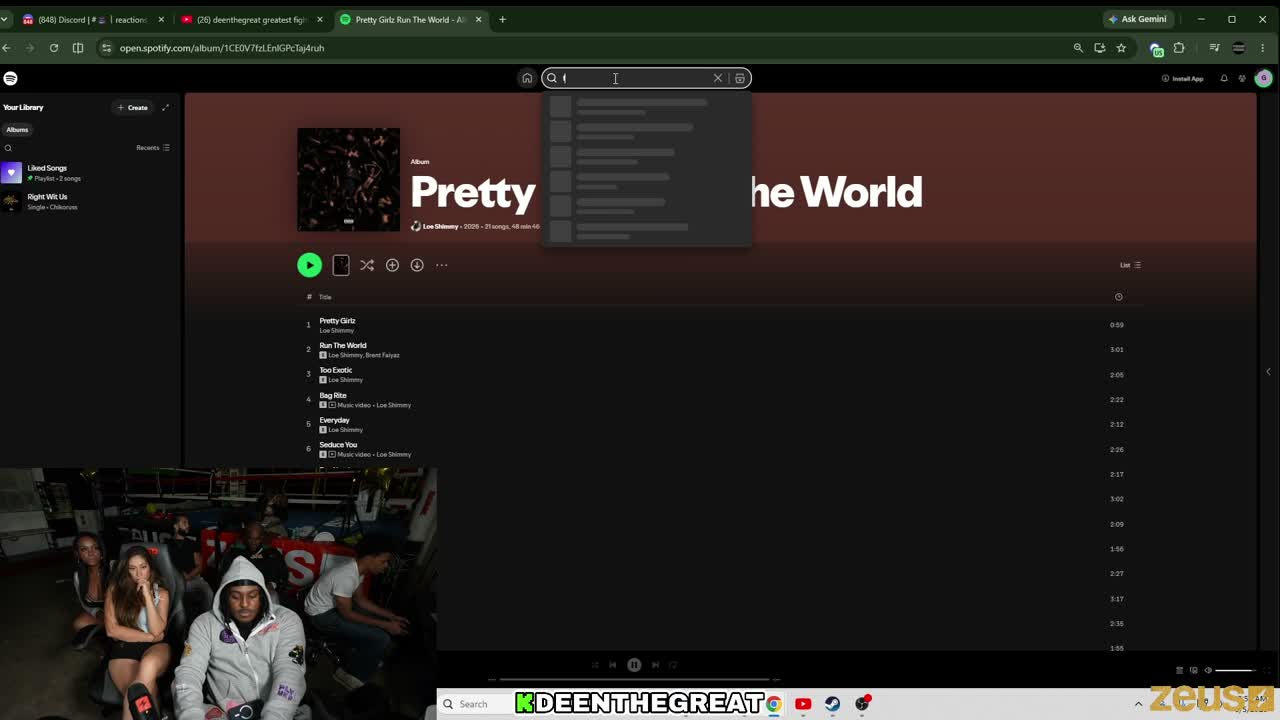Open the Browse icon in search bar
The image size is (1280, 720).
[740, 78]
